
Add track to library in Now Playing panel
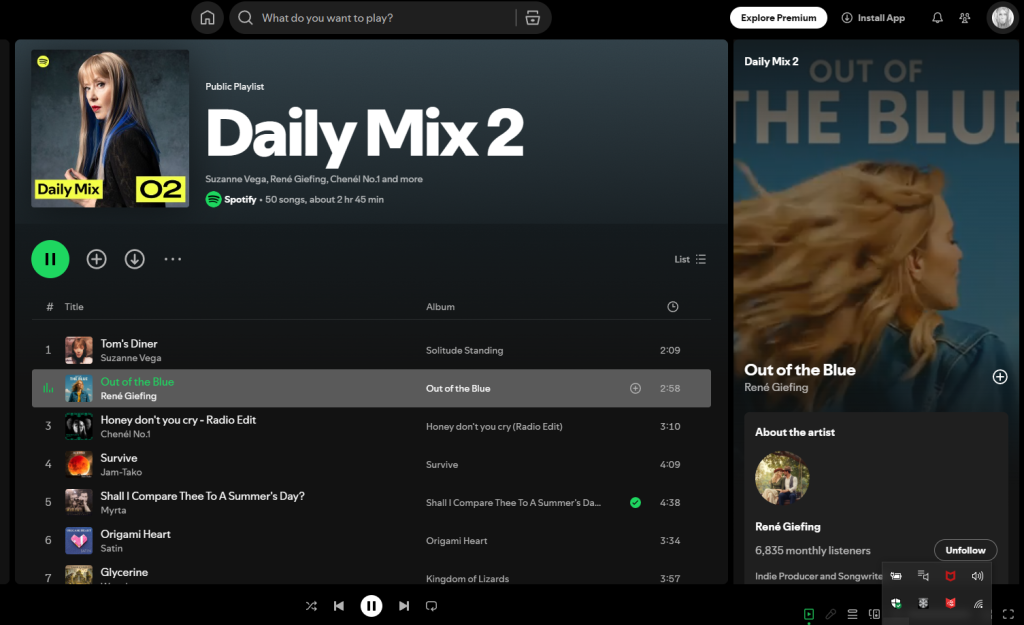[1000, 377]
